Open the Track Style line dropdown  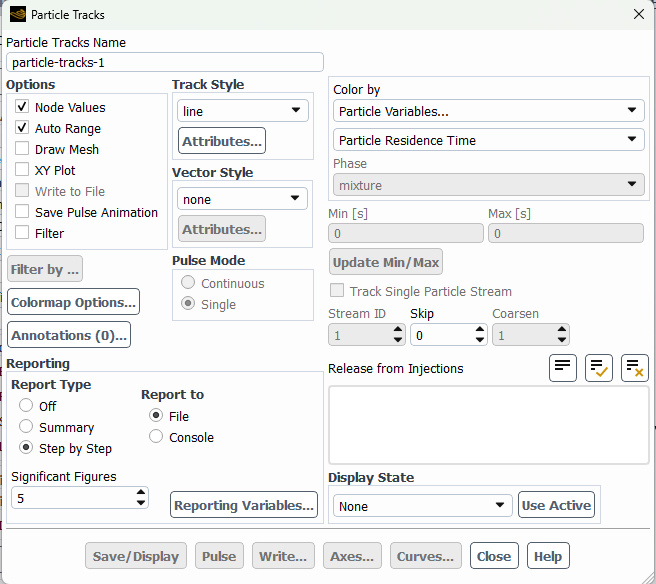[x=243, y=111]
